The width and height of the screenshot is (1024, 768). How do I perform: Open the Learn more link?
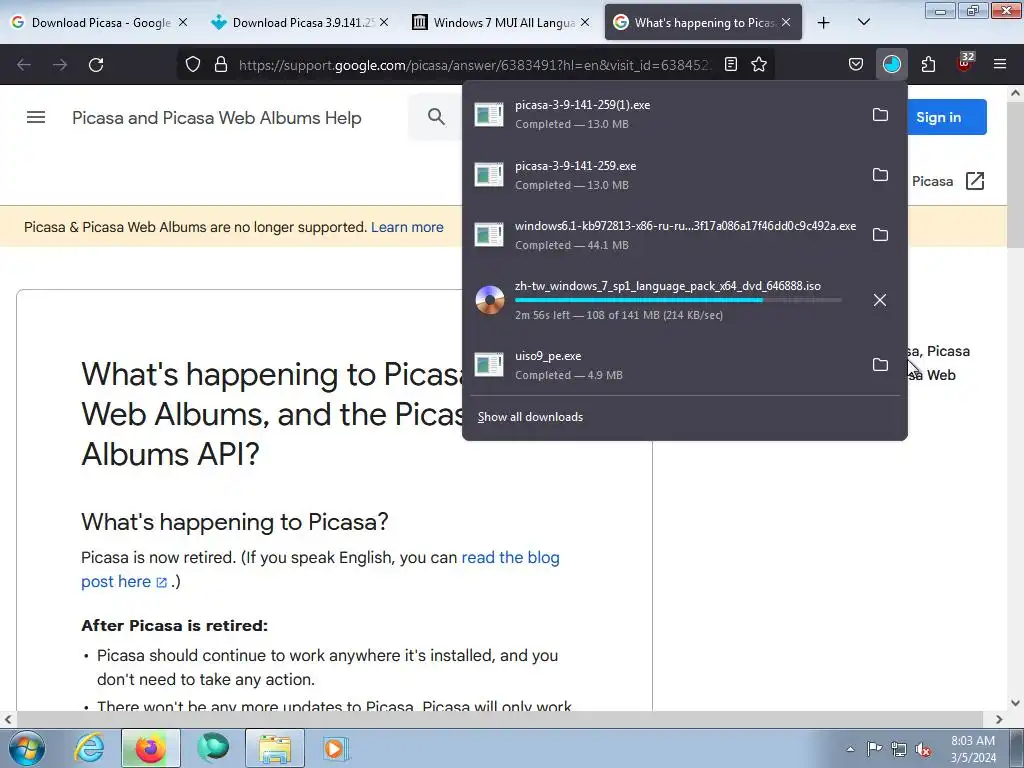407,227
